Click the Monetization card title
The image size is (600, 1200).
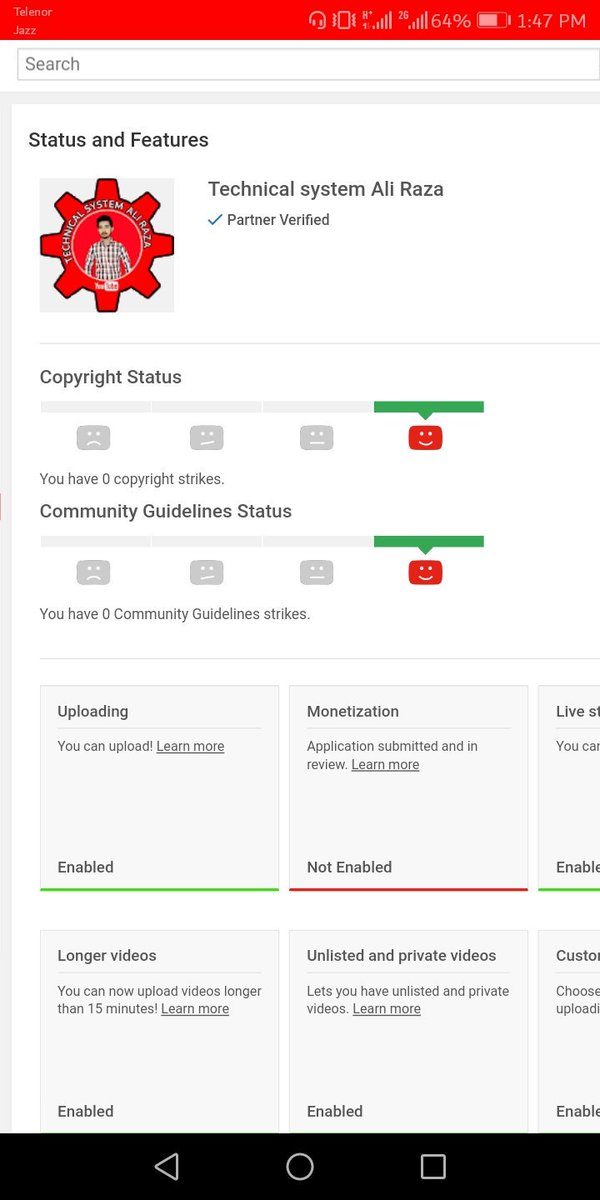click(x=353, y=712)
